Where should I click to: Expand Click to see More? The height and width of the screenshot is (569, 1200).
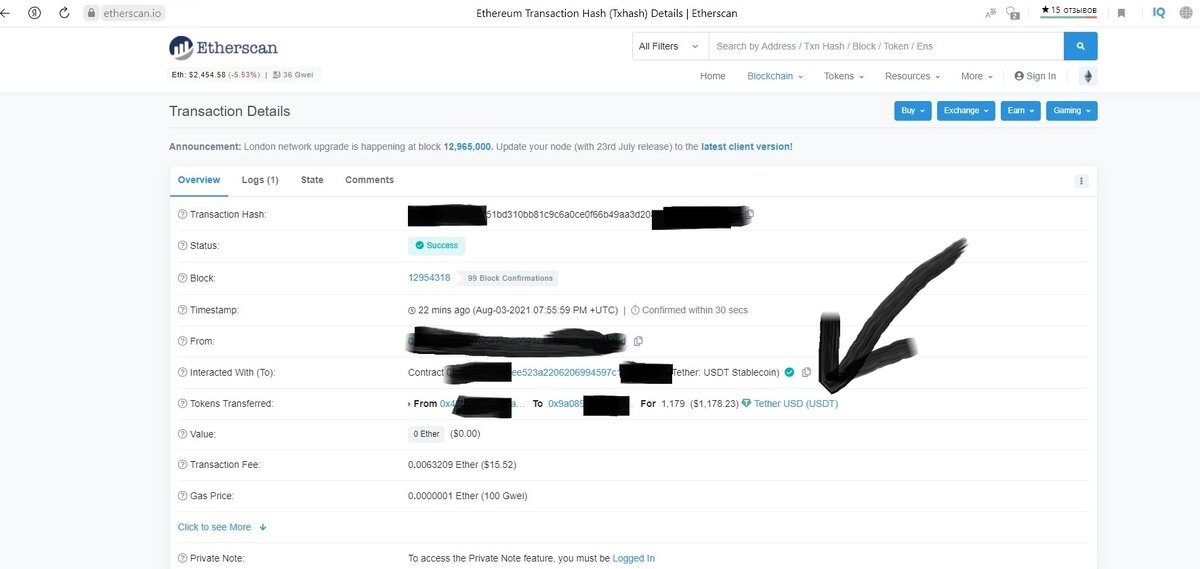(x=223, y=527)
